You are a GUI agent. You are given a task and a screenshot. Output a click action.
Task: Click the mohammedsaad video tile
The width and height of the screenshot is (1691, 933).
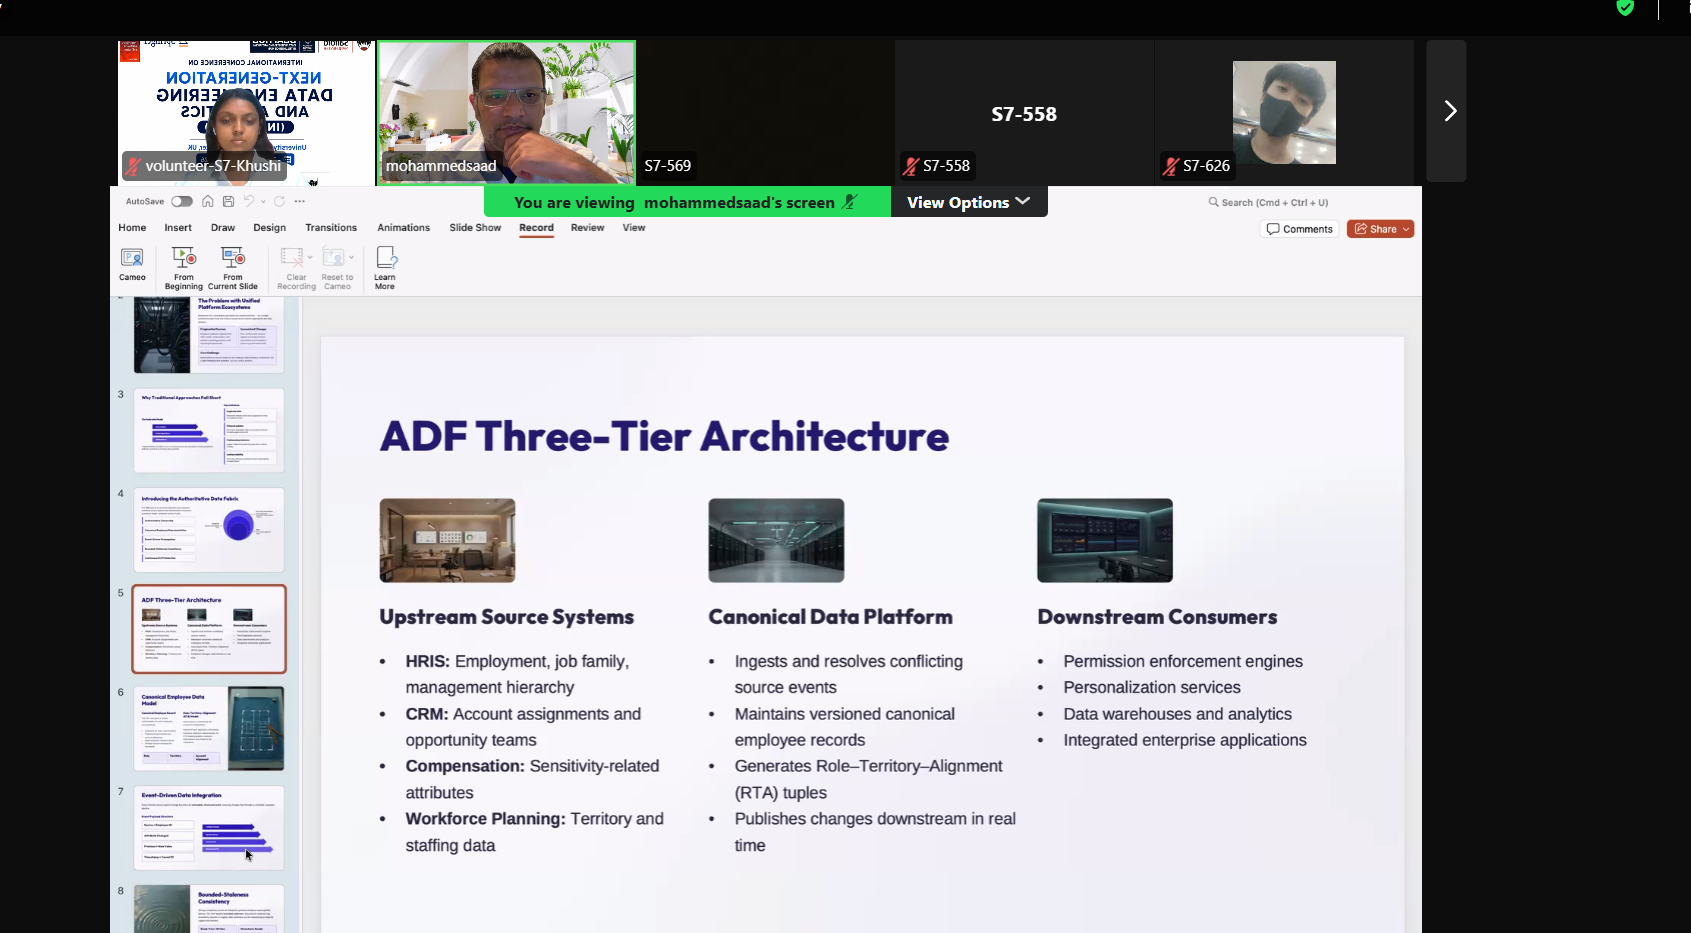506,112
